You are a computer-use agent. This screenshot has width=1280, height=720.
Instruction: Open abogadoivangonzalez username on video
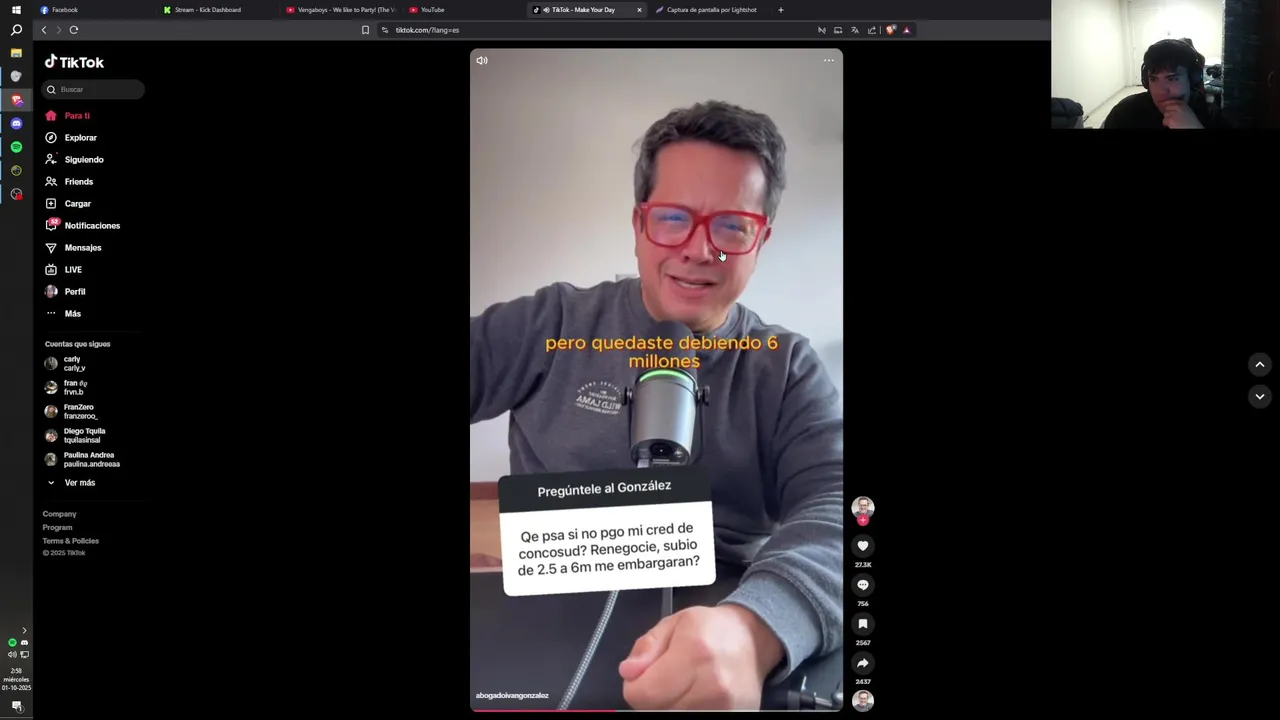click(x=512, y=696)
